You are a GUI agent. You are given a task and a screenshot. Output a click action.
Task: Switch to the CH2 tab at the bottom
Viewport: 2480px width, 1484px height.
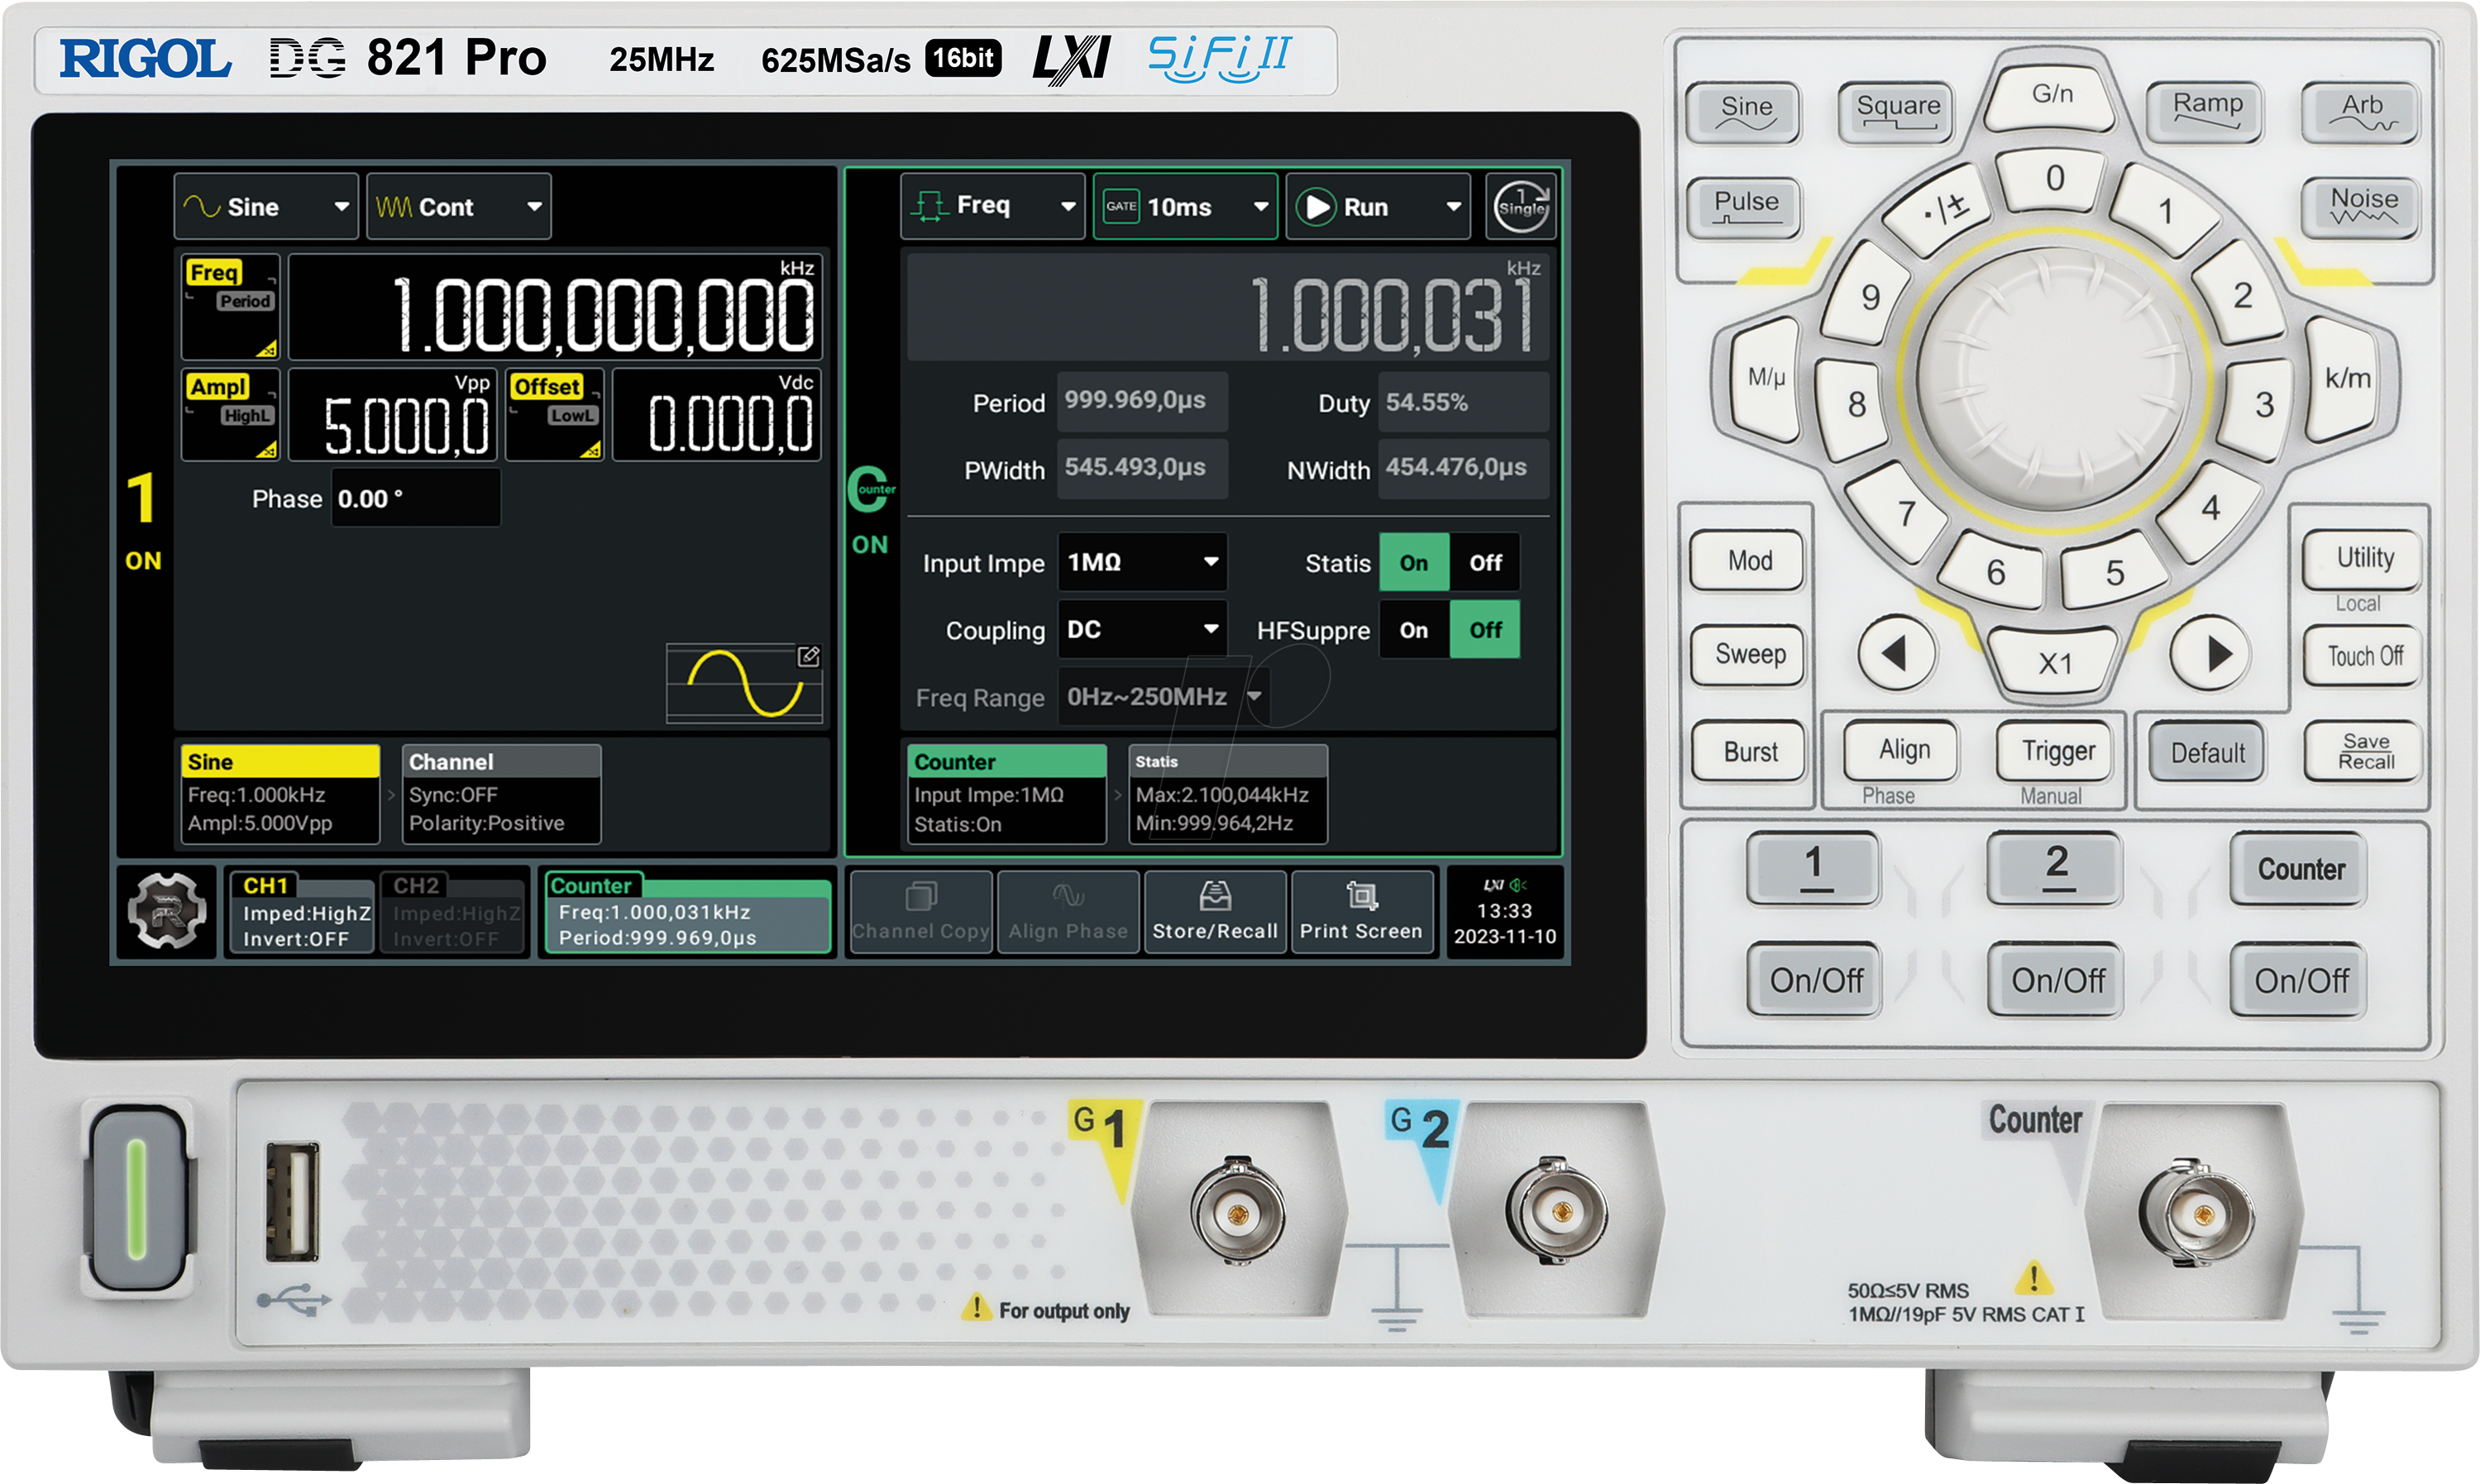pos(453,911)
